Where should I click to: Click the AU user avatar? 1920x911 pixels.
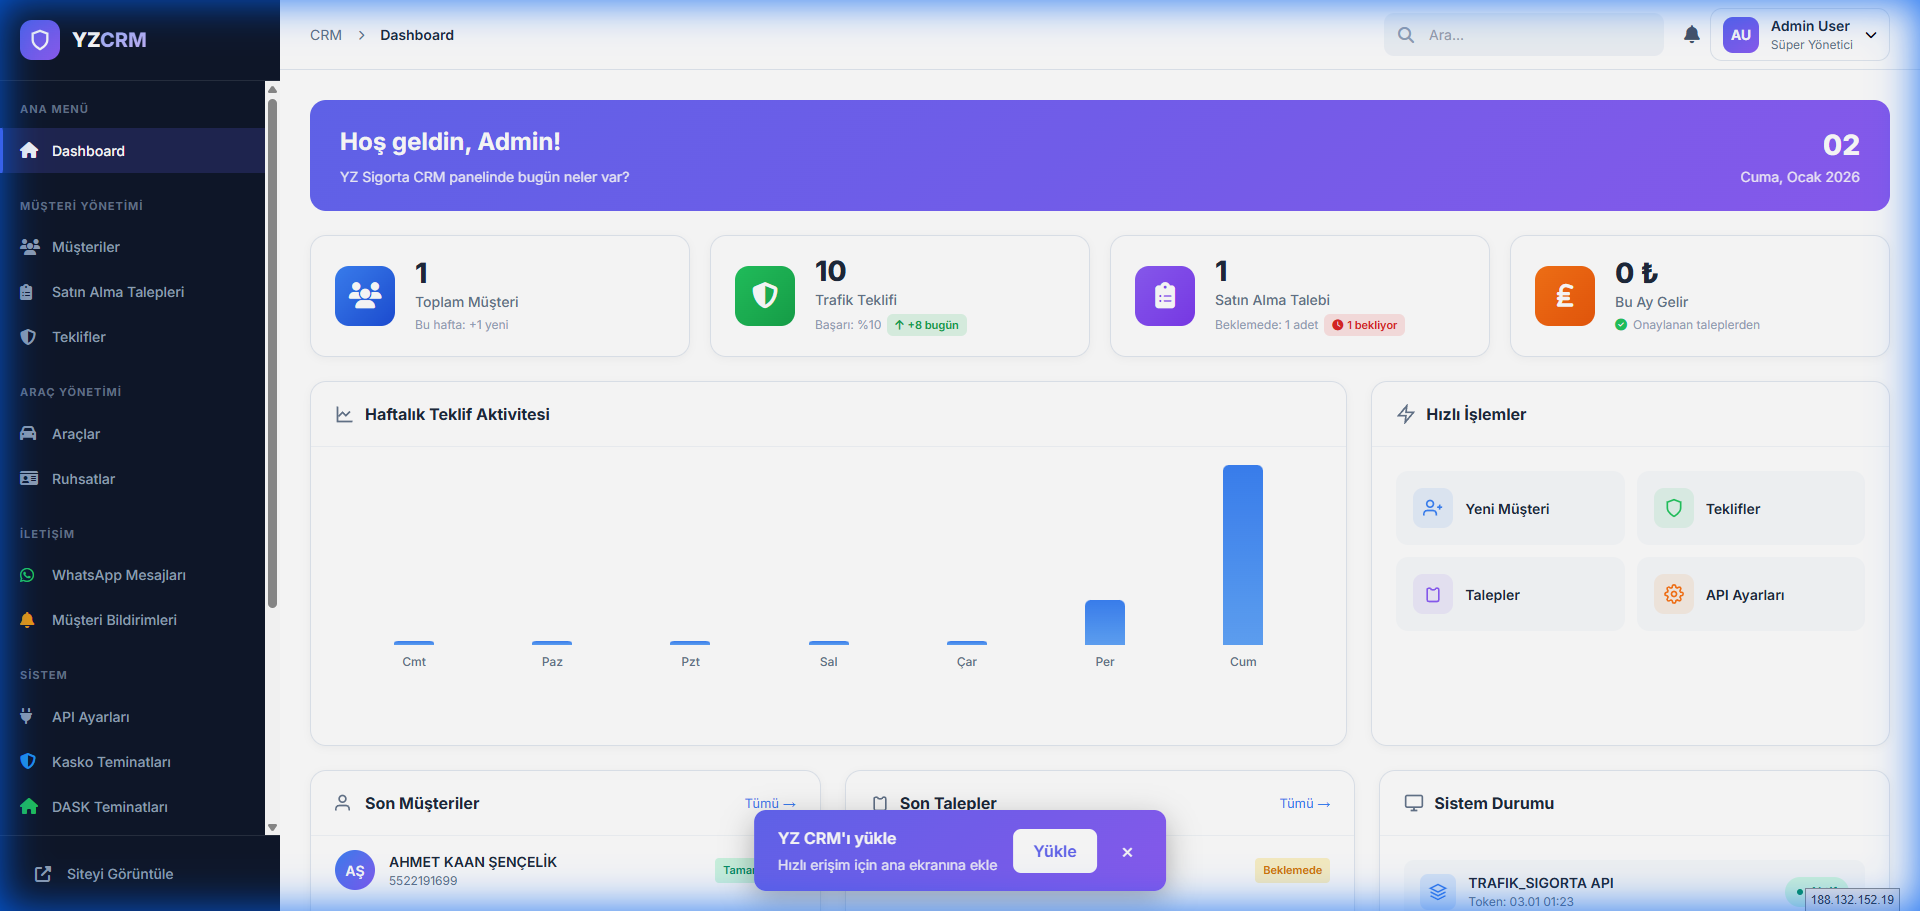tap(1740, 35)
